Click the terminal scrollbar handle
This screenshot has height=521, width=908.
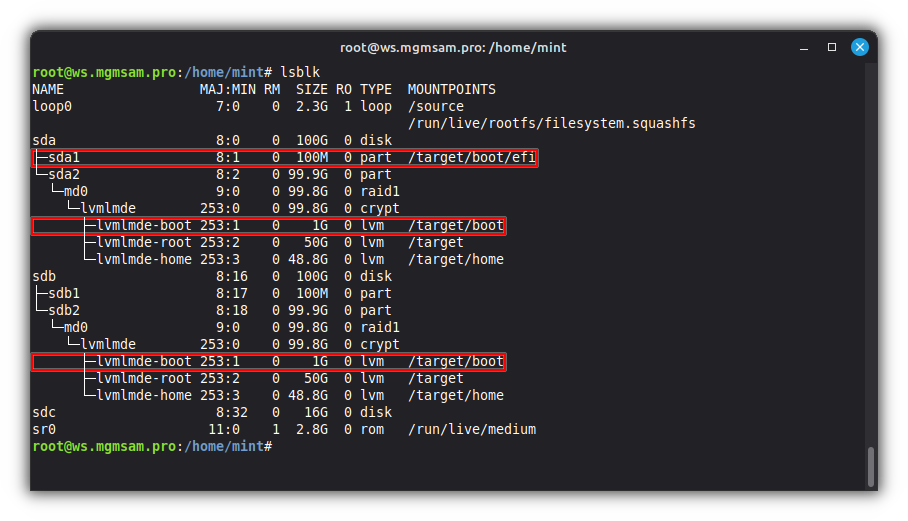[871, 465]
